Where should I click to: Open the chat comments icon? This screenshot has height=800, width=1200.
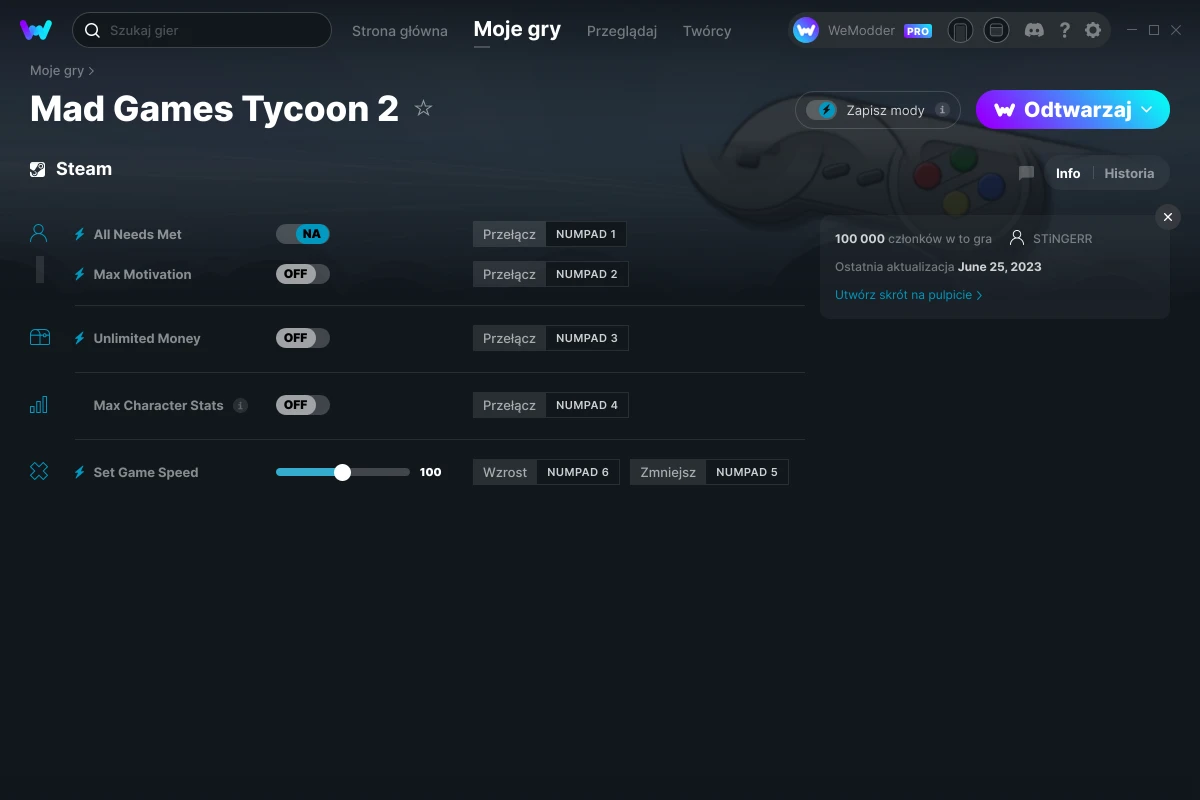click(x=1026, y=173)
